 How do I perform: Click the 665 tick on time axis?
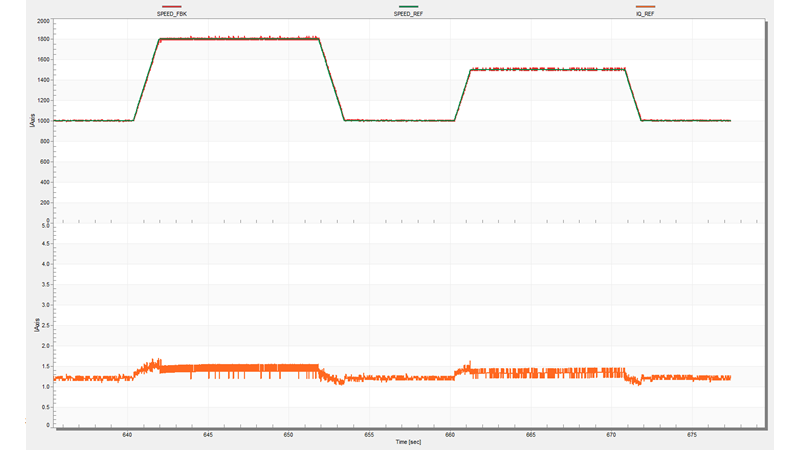tap(531, 435)
